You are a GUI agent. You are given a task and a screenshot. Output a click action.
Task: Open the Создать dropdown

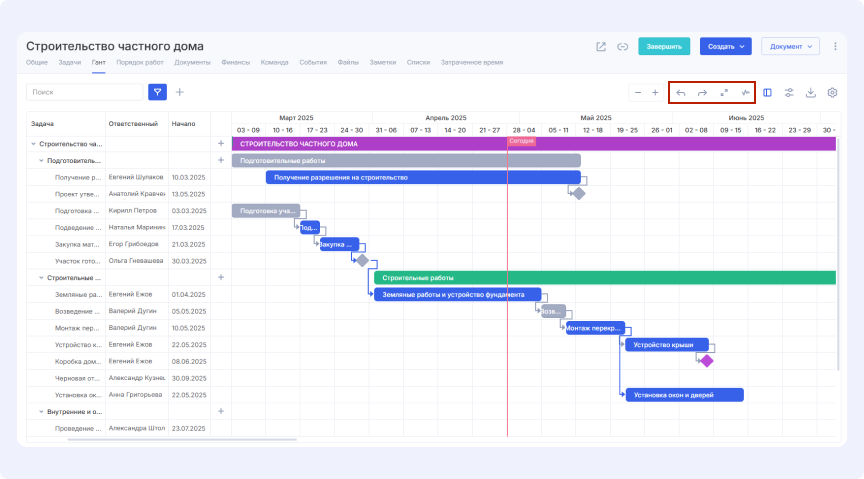click(x=726, y=46)
